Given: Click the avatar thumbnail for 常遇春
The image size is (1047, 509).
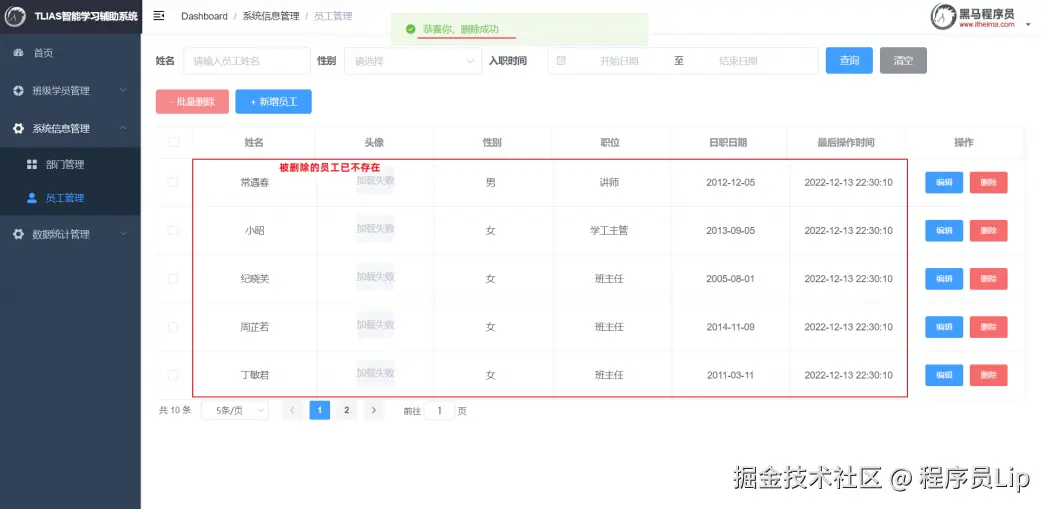Looking at the screenshot, I should click(375, 180).
